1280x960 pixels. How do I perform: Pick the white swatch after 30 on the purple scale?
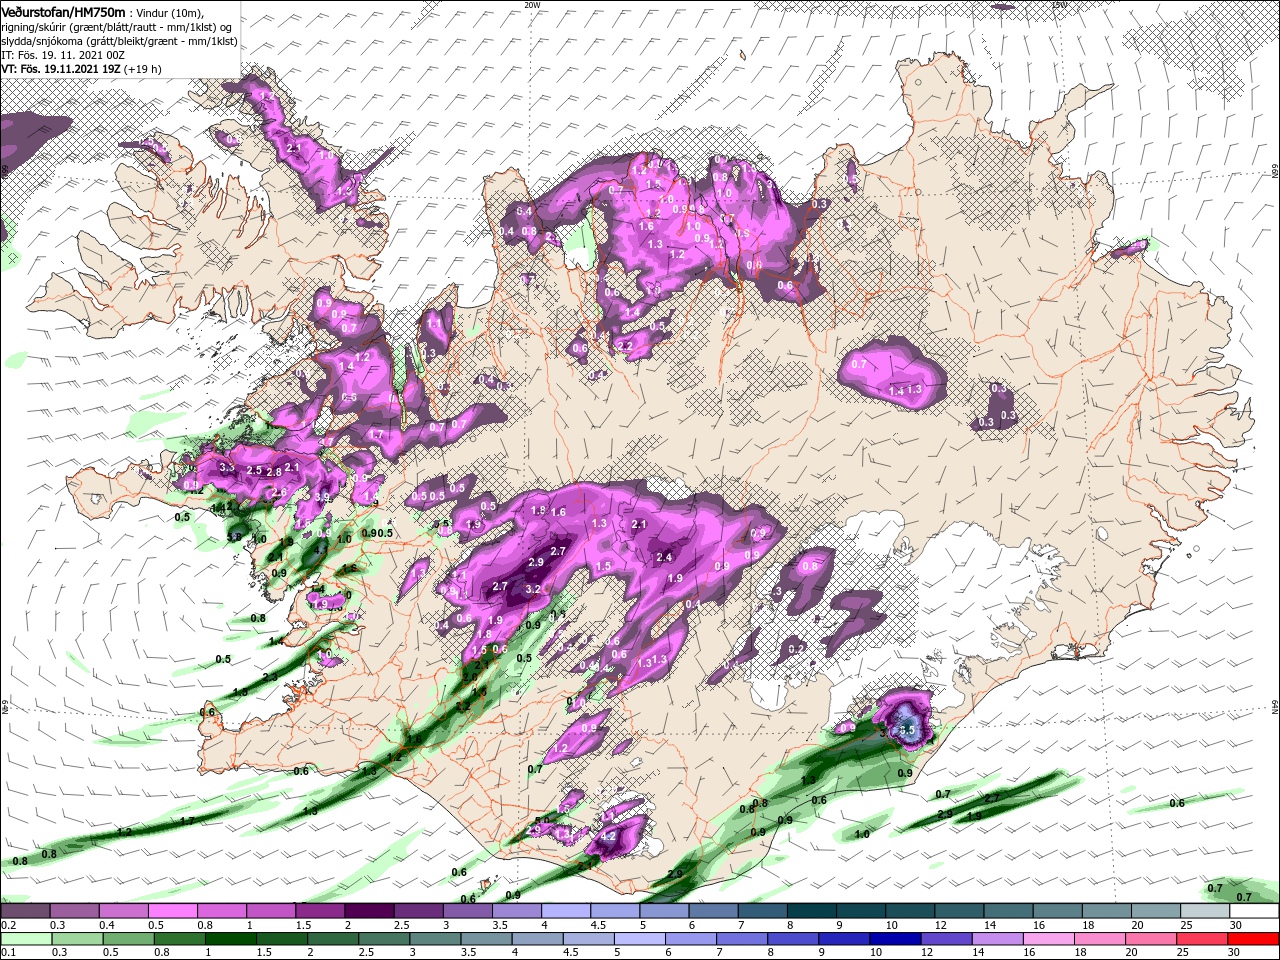point(1255,910)
